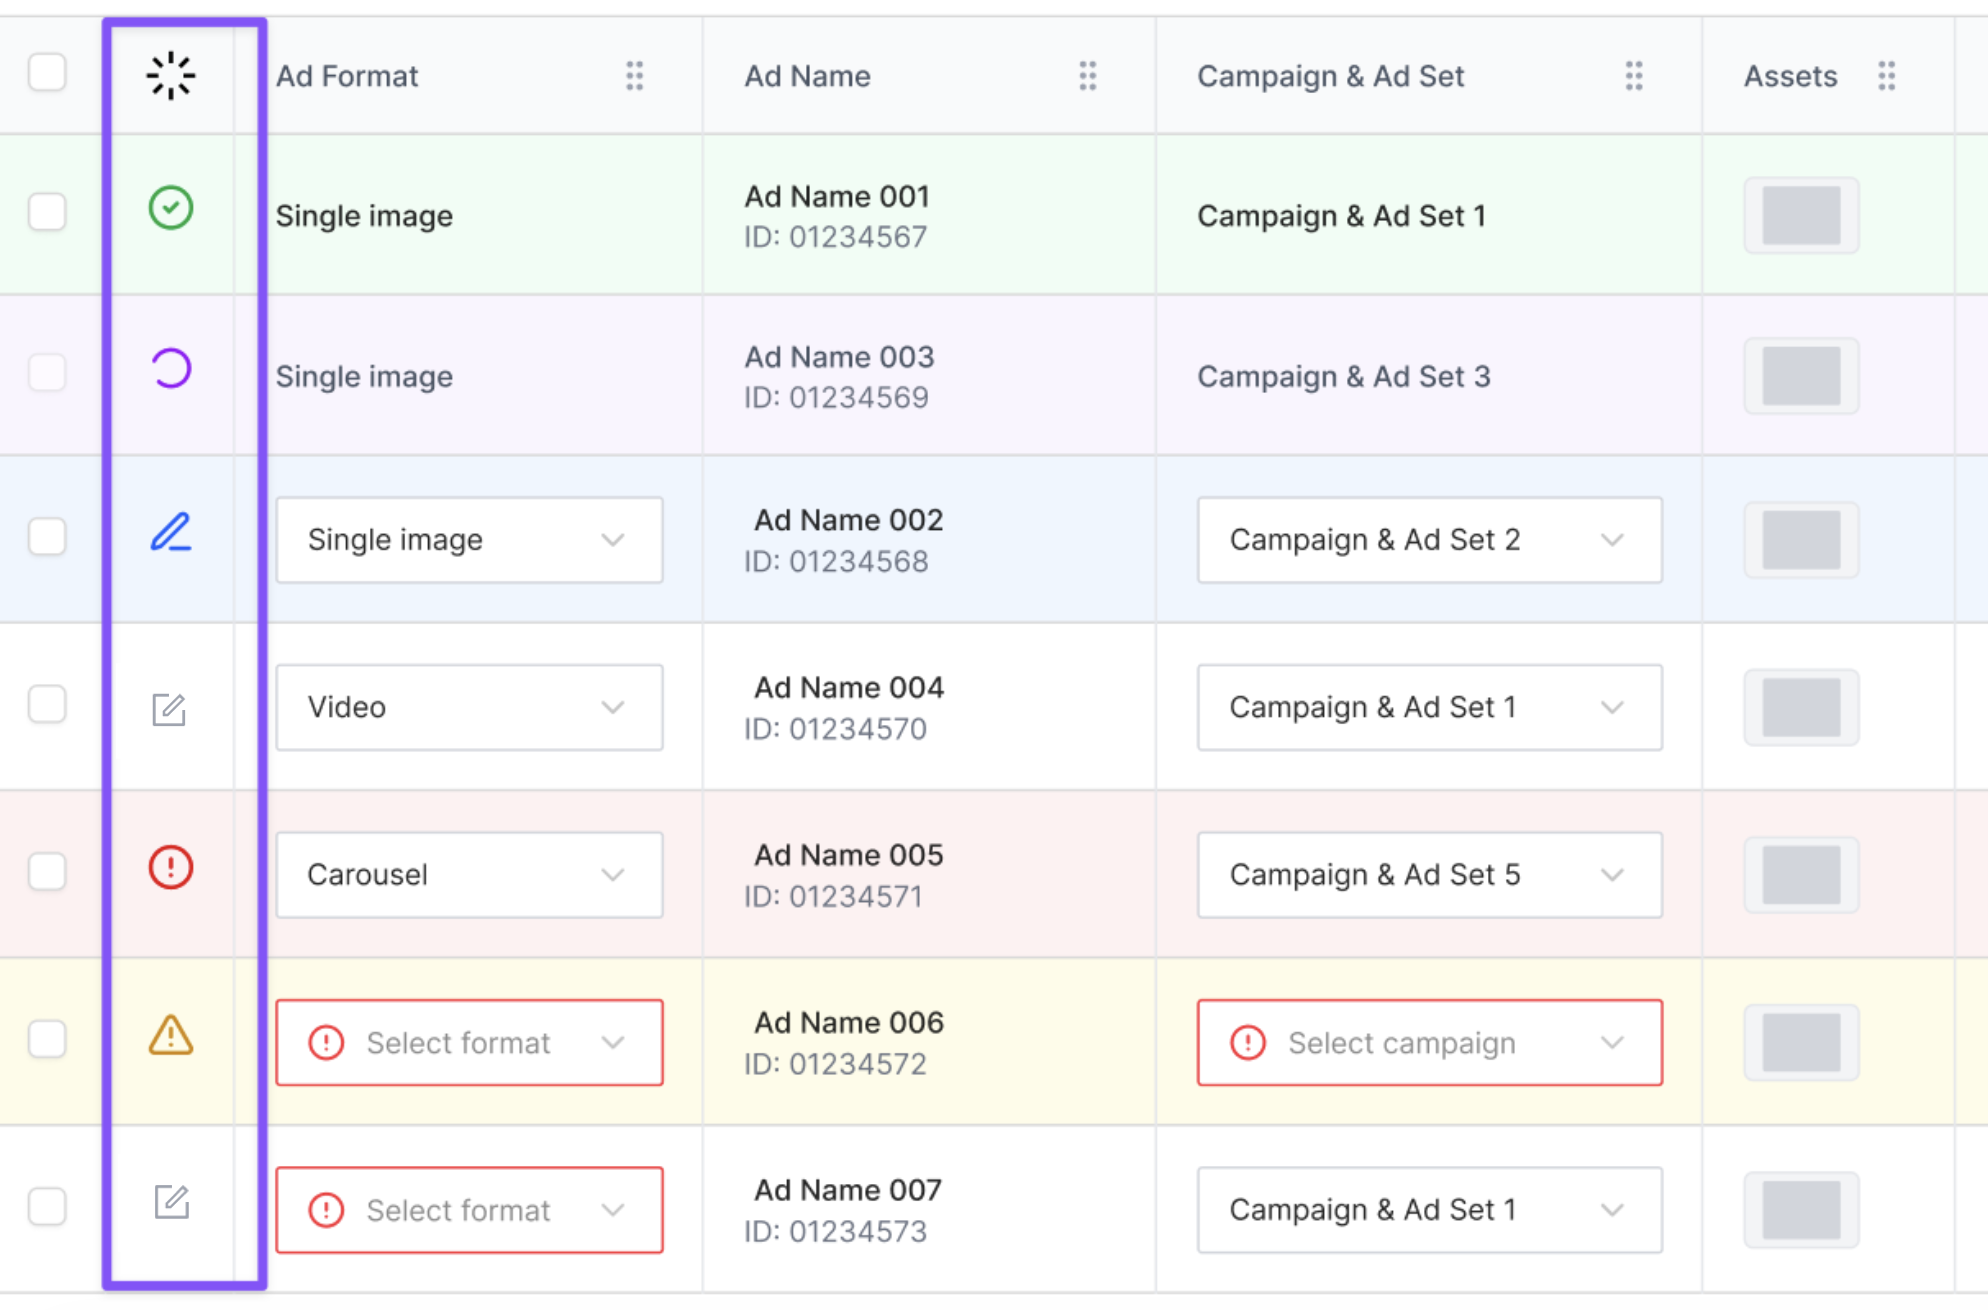Check the box for Ad Name 001 row

pos(47,212)
